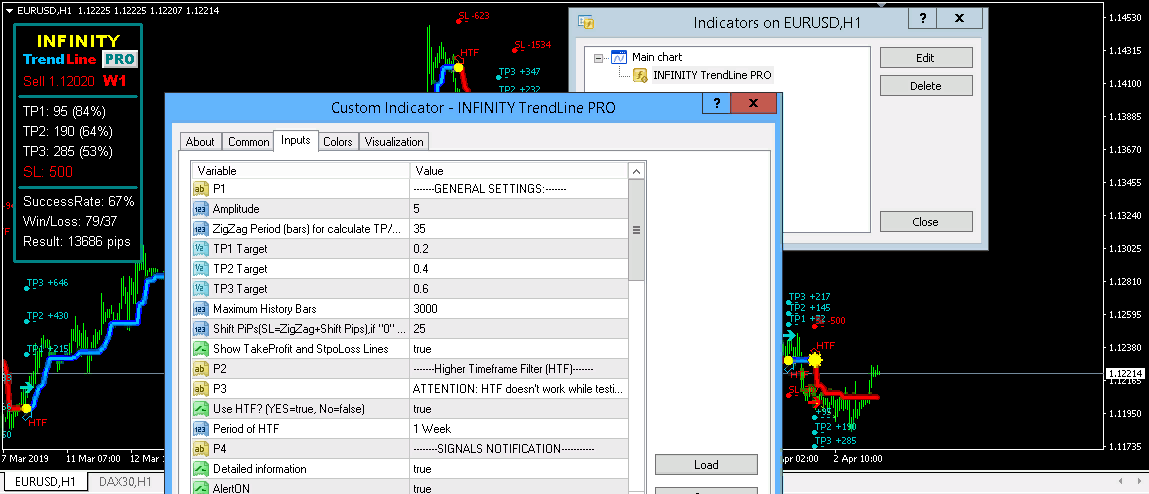Click the INFINITY TrendLine PRO indicator tree icon
The image size is (1149, 494).
[x=640, y=75]
